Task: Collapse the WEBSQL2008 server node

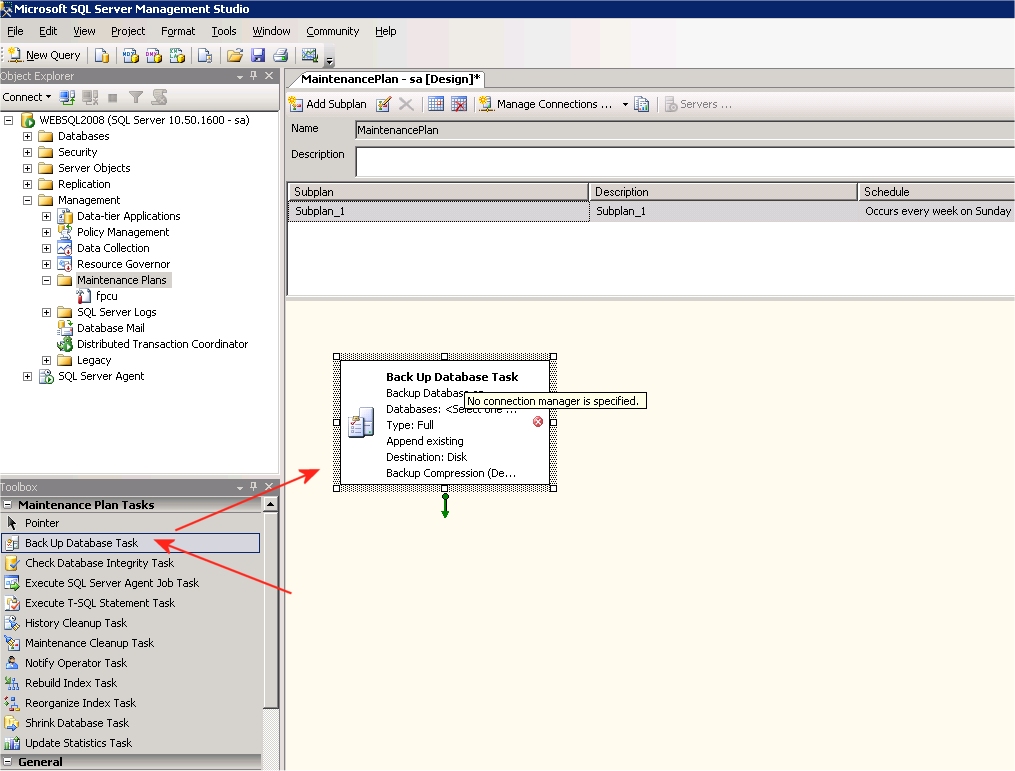Action: point(8,120)
